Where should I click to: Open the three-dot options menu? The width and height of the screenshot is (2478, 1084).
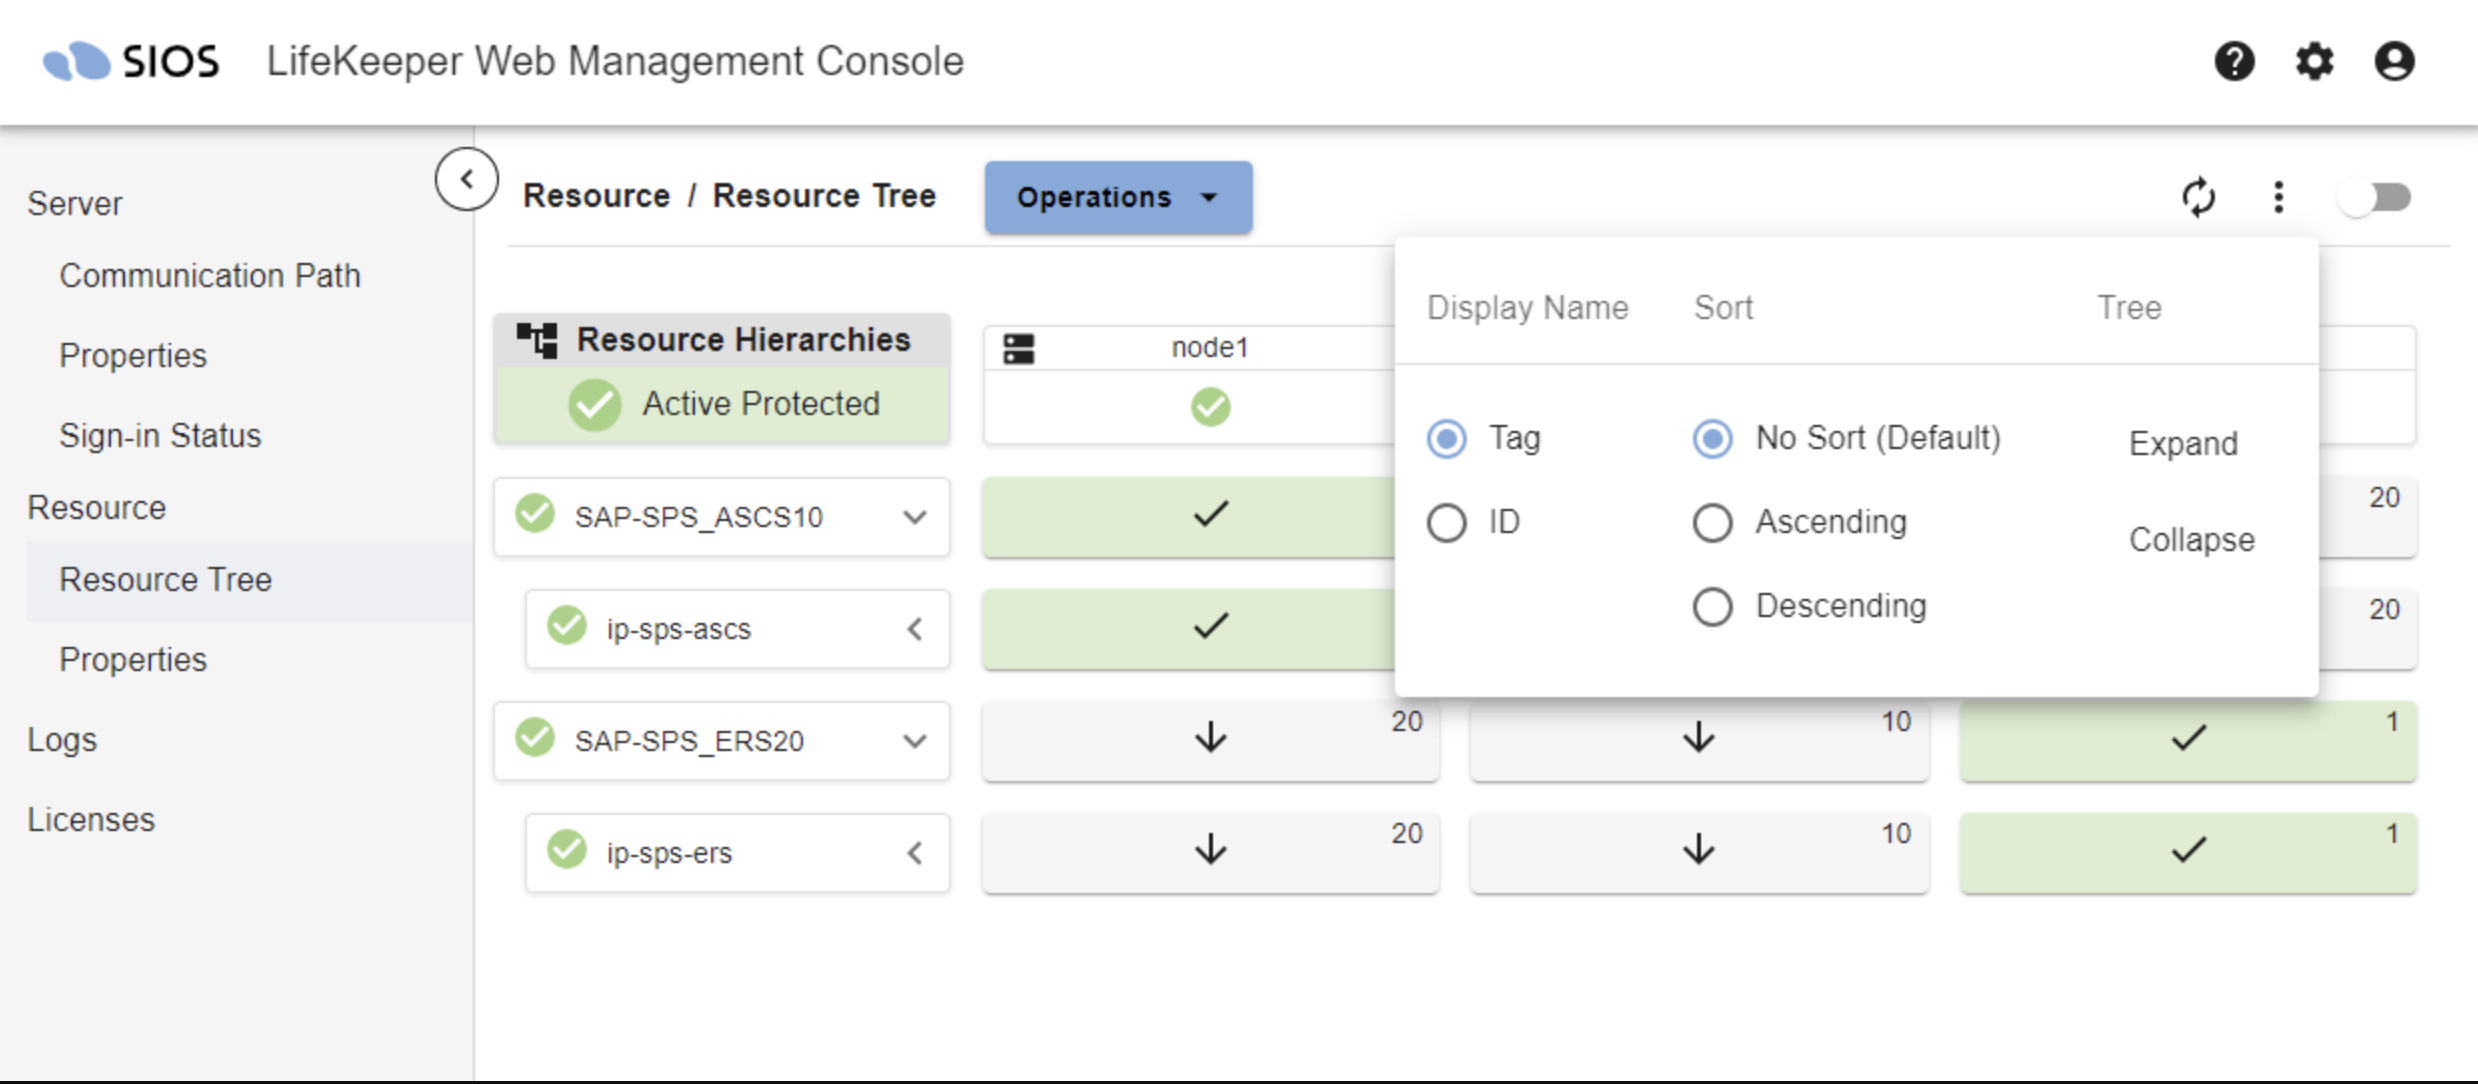[2279, 197]
